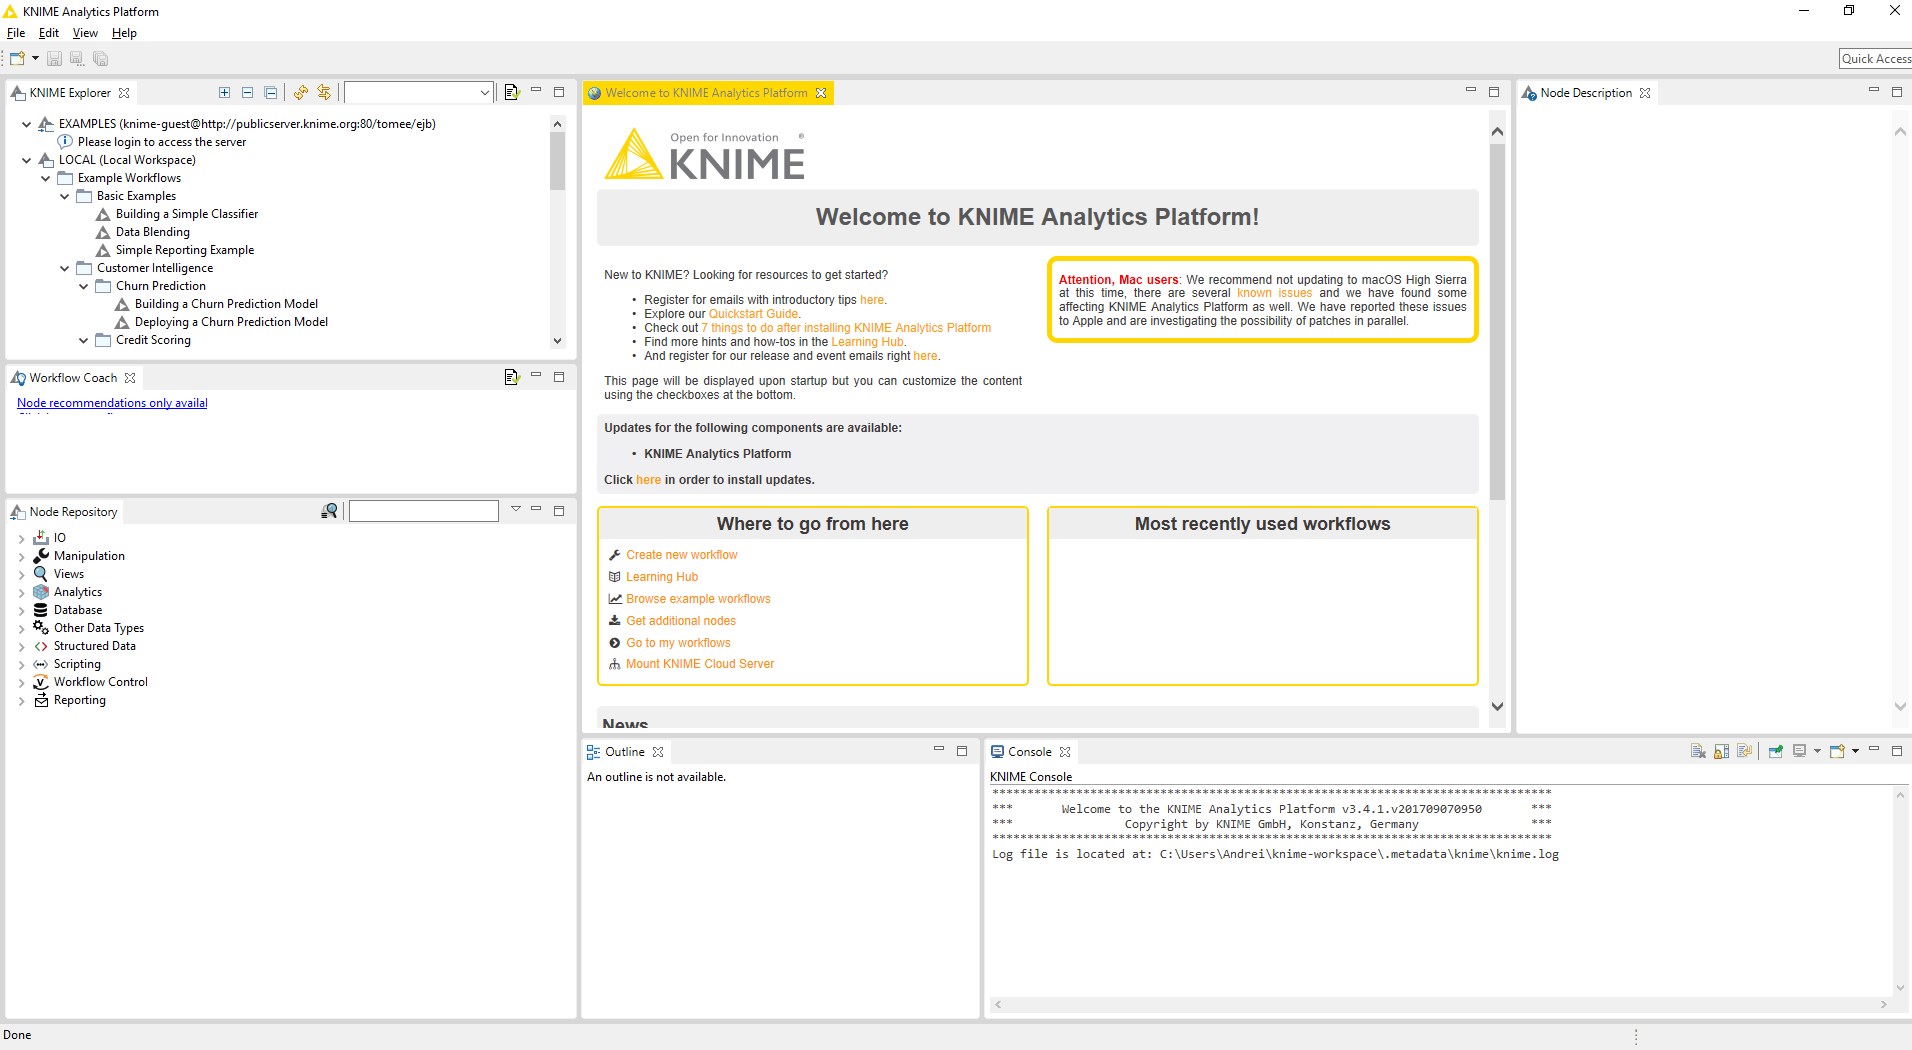Switch to Welcome to KNIME Analytics Platform tab
The width and height of the screenshot is (1912, 1050).
706,93
